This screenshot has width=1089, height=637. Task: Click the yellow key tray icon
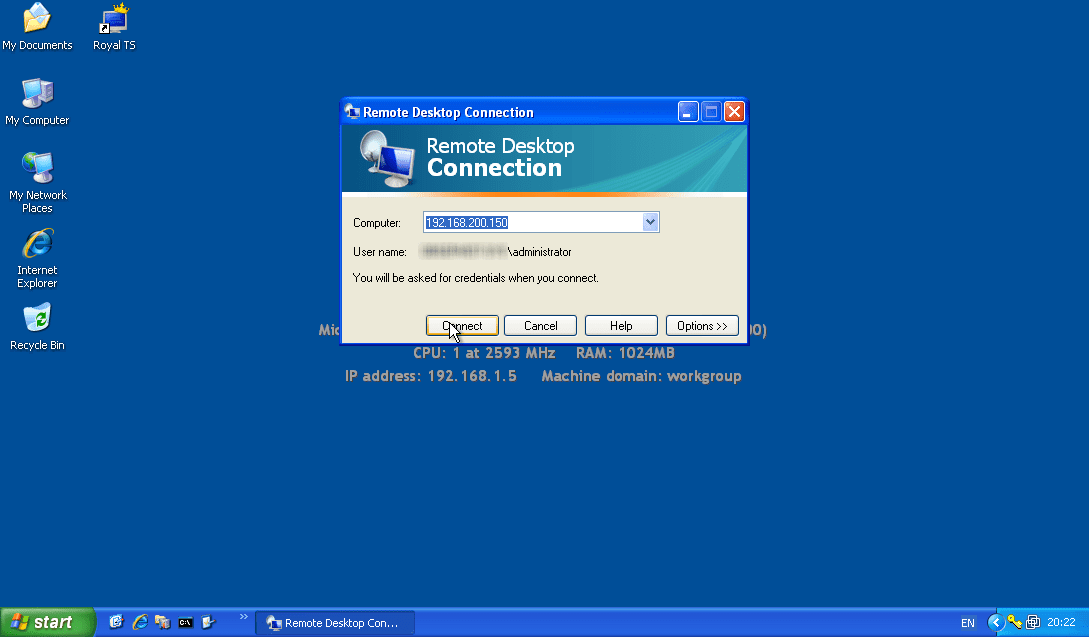point(1014,622)
